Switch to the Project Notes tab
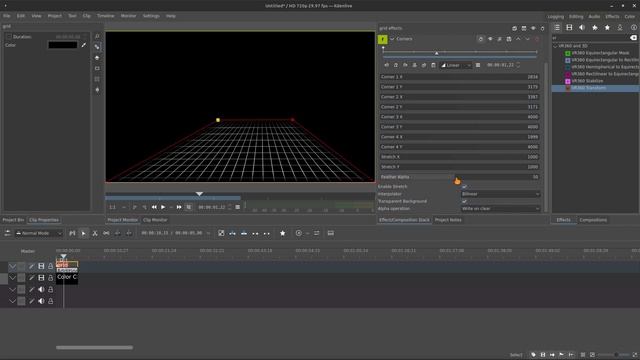 coord(448,220)
